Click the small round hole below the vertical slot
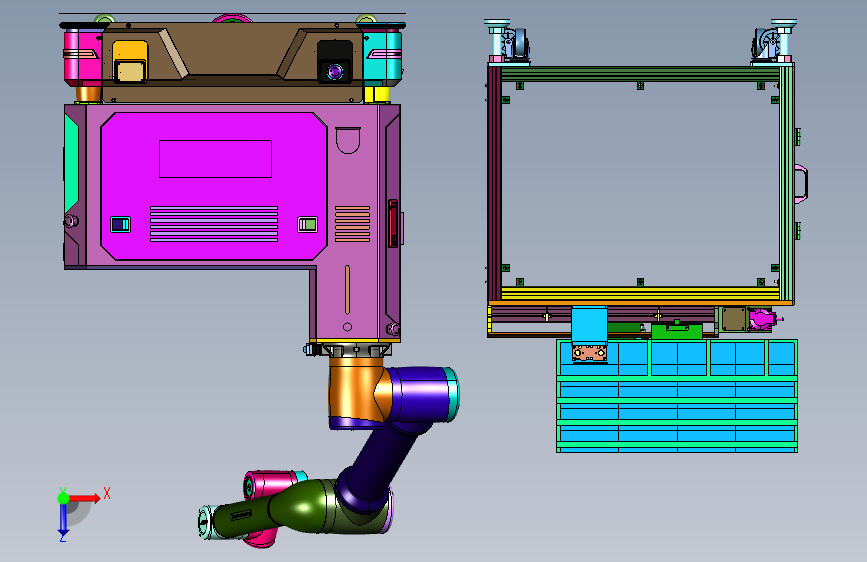The height and width of the screenshot is (562, 867). (347, 327)
